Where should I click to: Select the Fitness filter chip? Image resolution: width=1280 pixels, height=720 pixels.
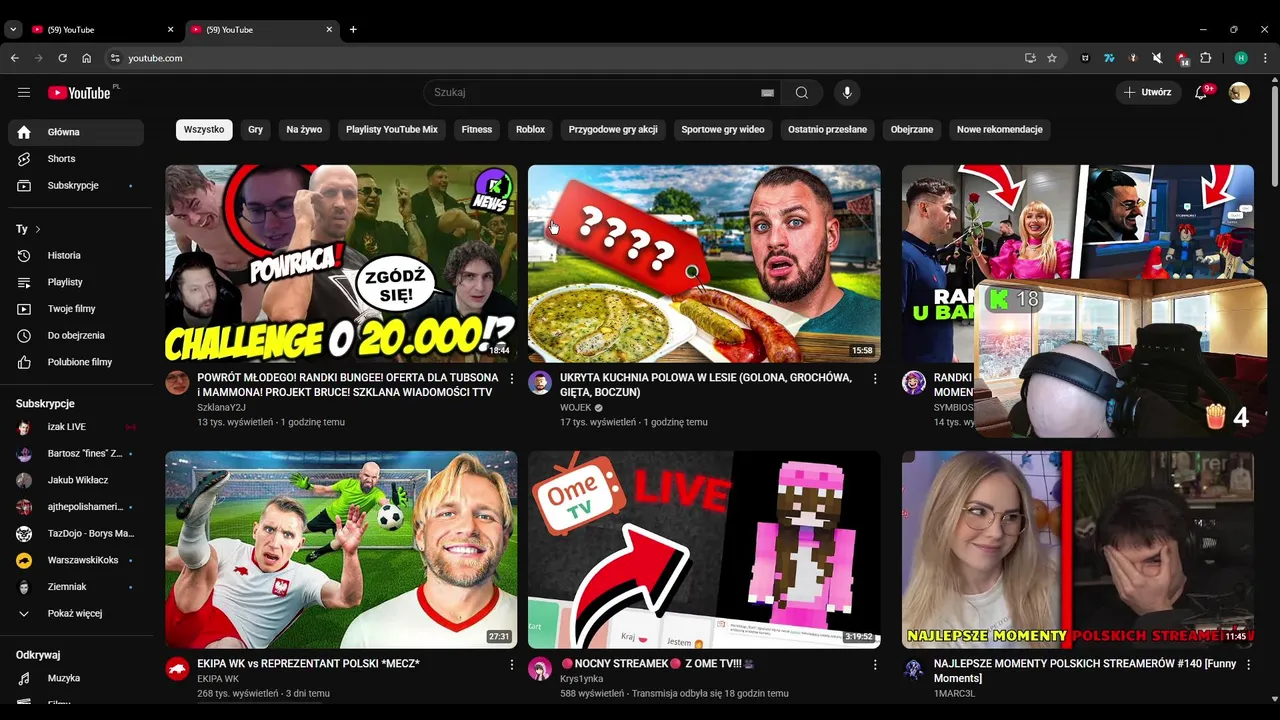point(477,129)
